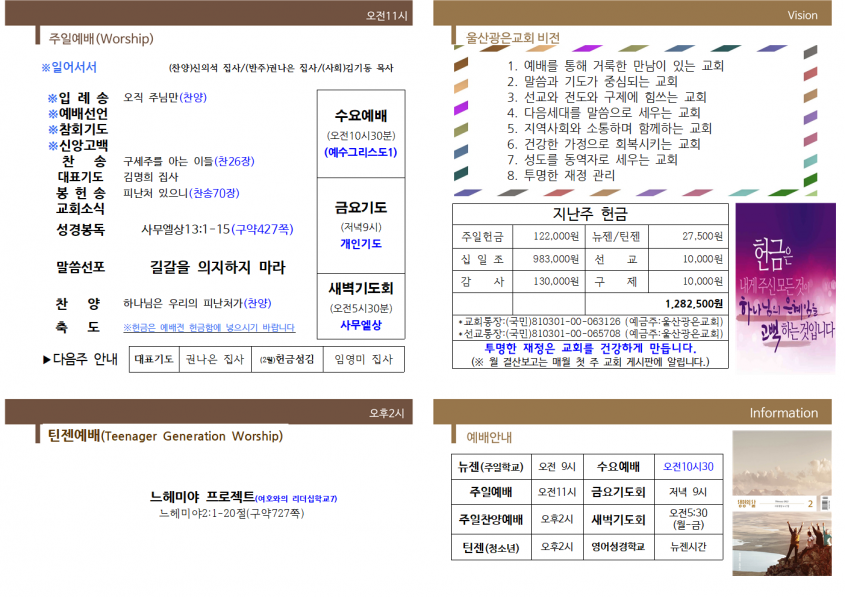Image resolution: width=845 pixels, height=597 pixels.
Task: Click the 금요기도 box
Action: pos(361,225)
